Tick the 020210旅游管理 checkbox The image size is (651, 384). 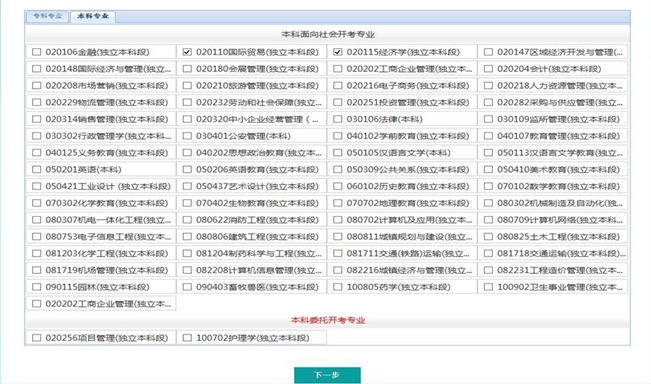pyautogui.click(x=187, y=86)
